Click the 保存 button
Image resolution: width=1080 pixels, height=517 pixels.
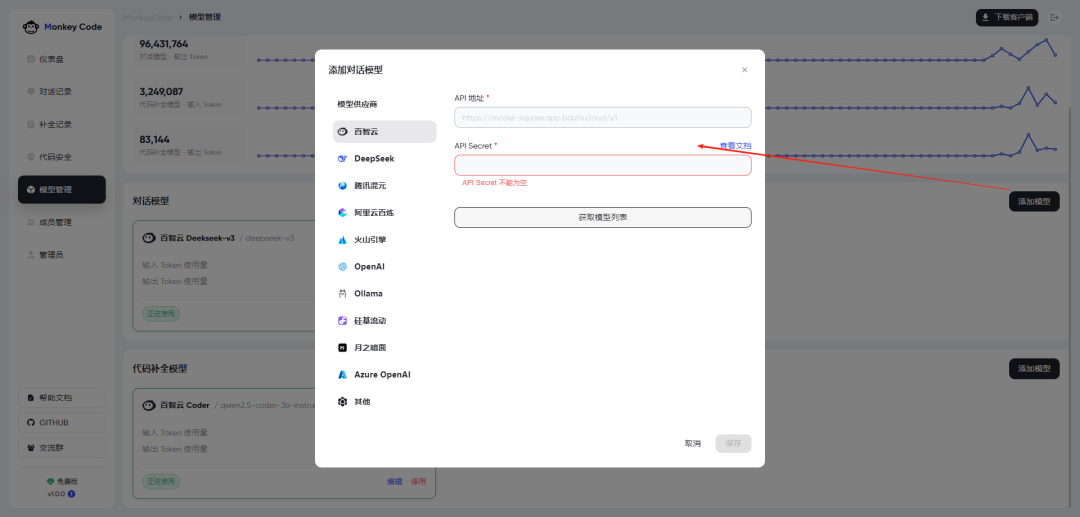click(x=734, y=443)
